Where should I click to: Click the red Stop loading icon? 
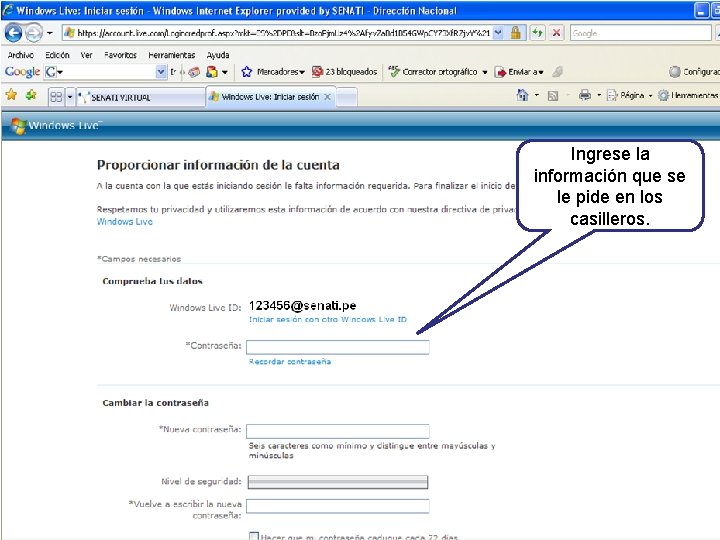pyautogui.click(x=556, y=33)
